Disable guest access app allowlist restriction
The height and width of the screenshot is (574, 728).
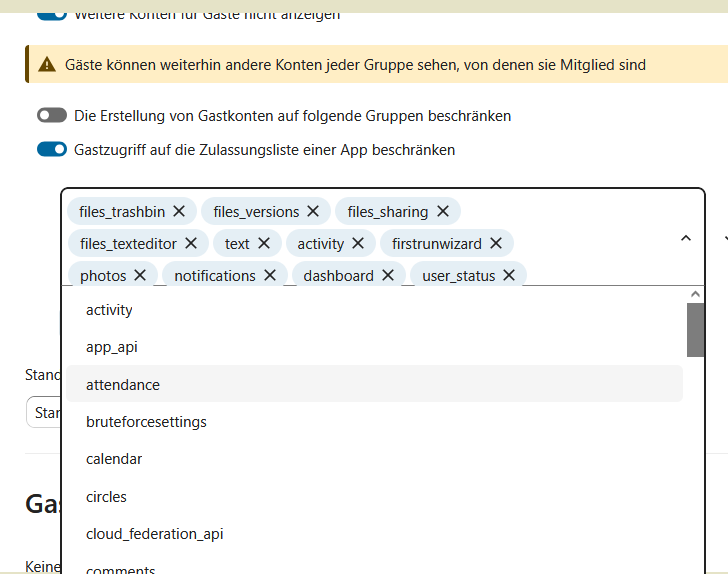[52, 150]
